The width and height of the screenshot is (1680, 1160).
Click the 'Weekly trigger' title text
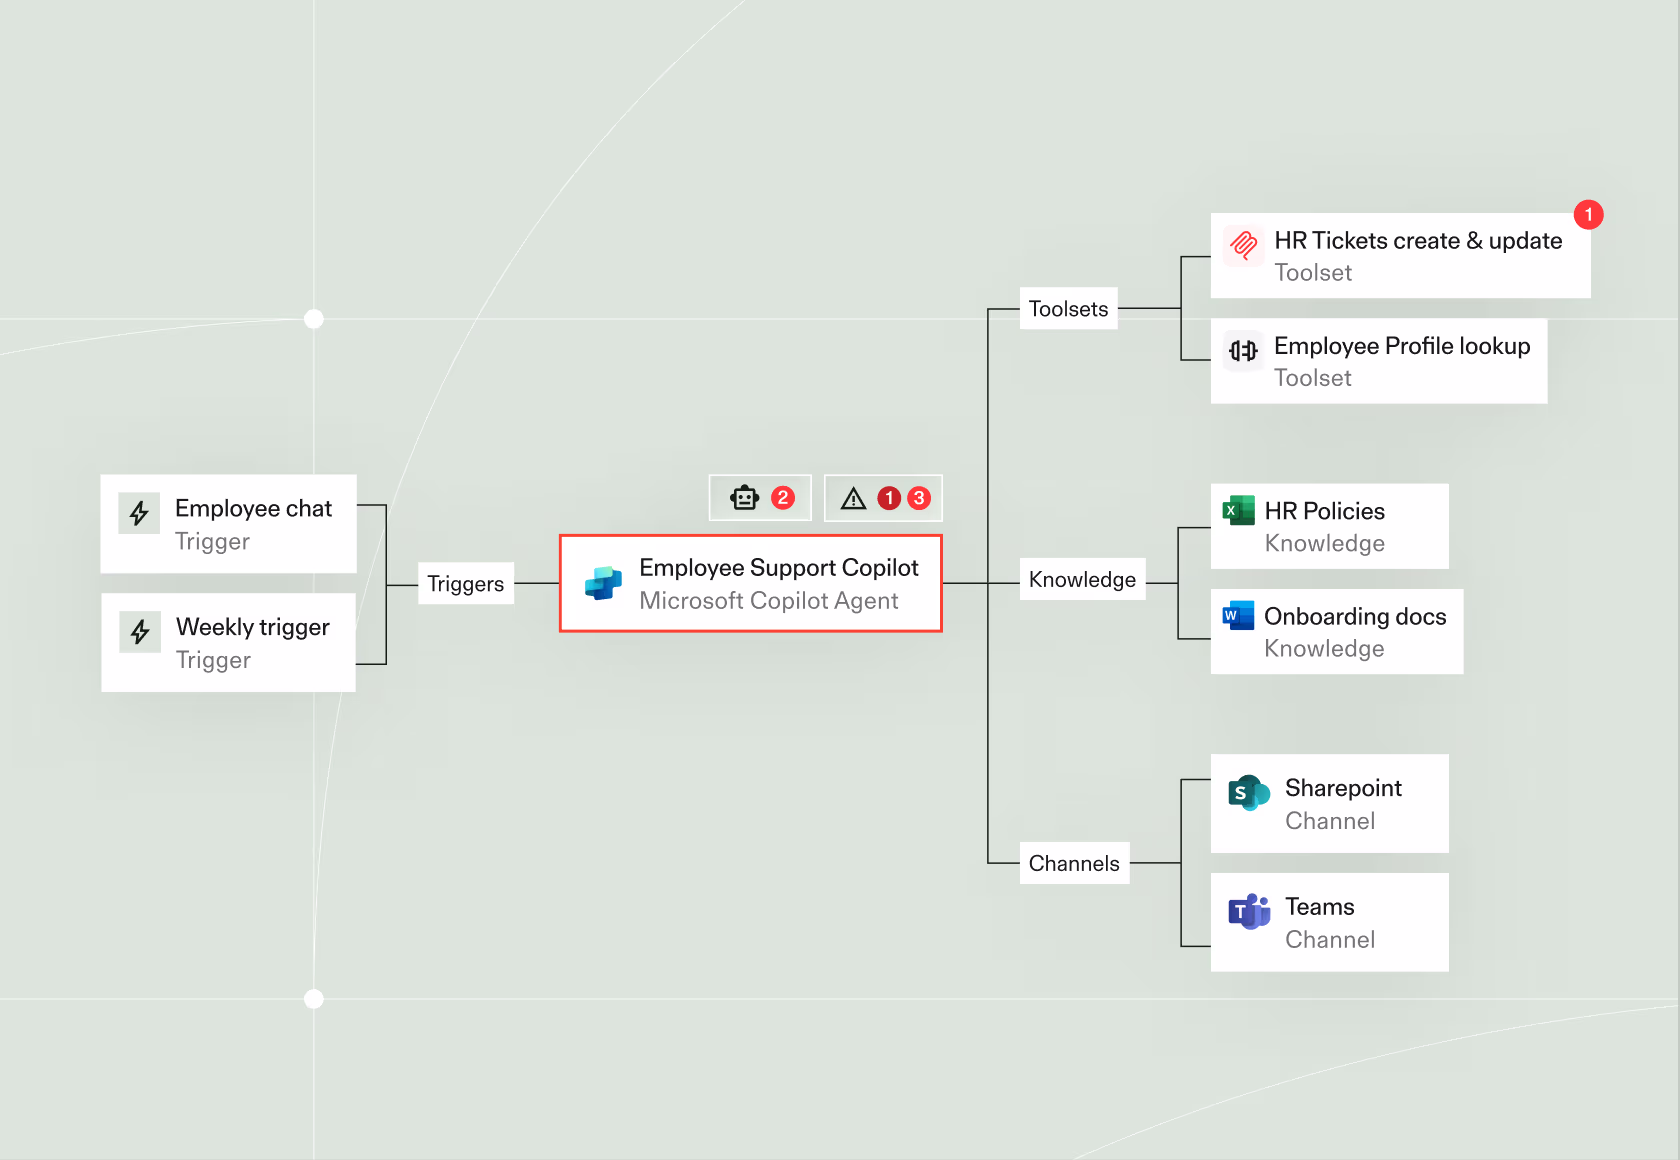click(253, 627)
